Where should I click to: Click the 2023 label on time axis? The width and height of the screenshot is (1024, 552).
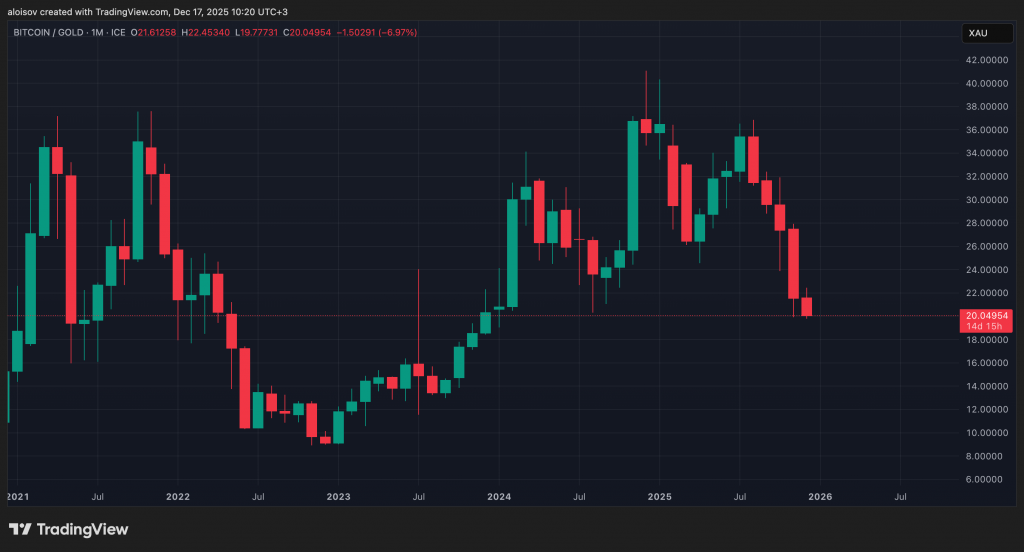point(338,496)
